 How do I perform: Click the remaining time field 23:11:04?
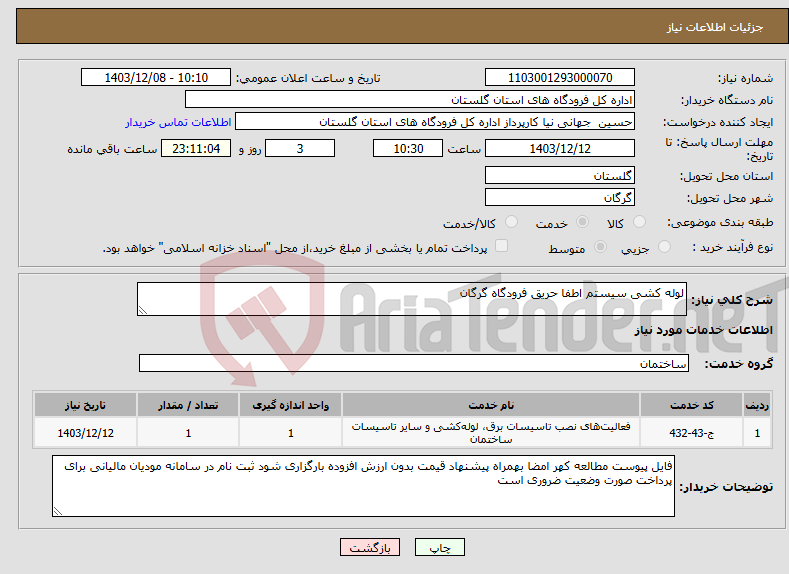pos(196,148)
